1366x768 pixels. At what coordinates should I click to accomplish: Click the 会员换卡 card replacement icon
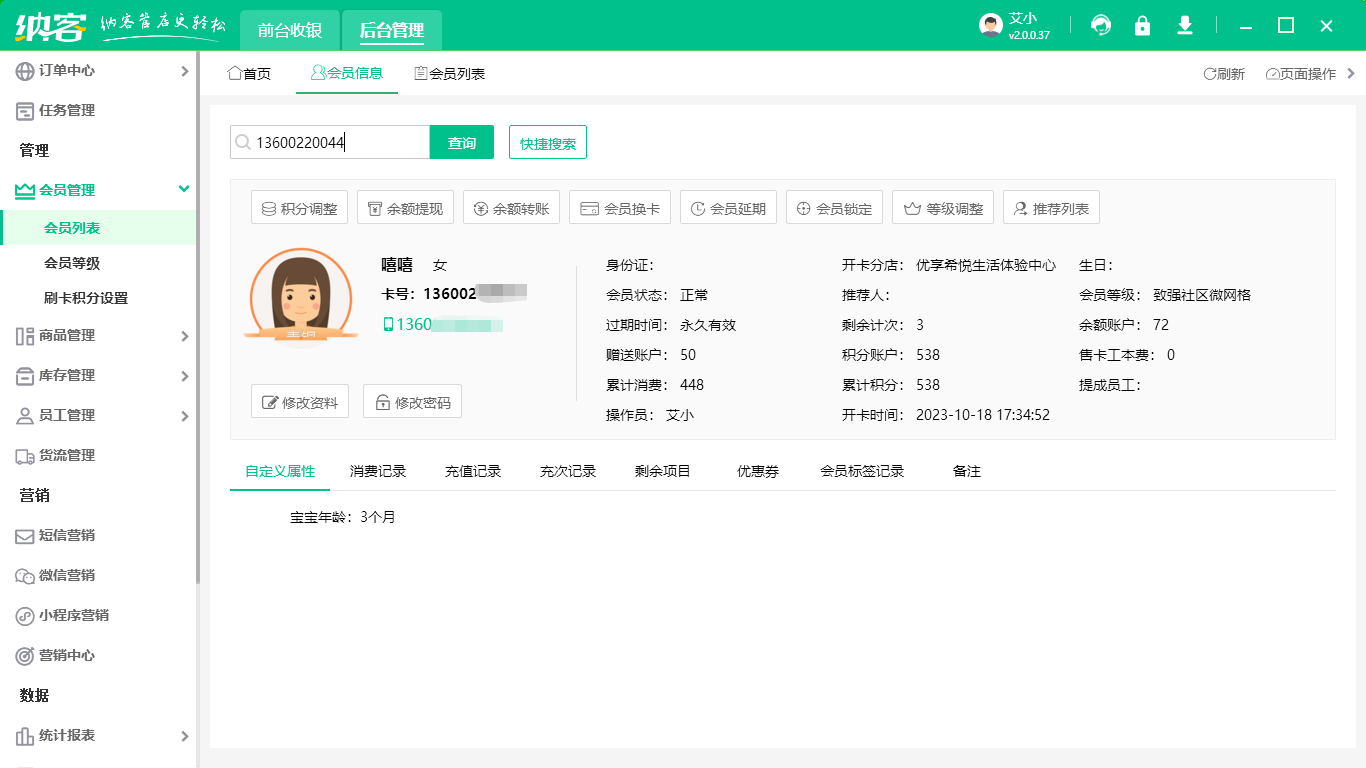(x=619, y=207)
